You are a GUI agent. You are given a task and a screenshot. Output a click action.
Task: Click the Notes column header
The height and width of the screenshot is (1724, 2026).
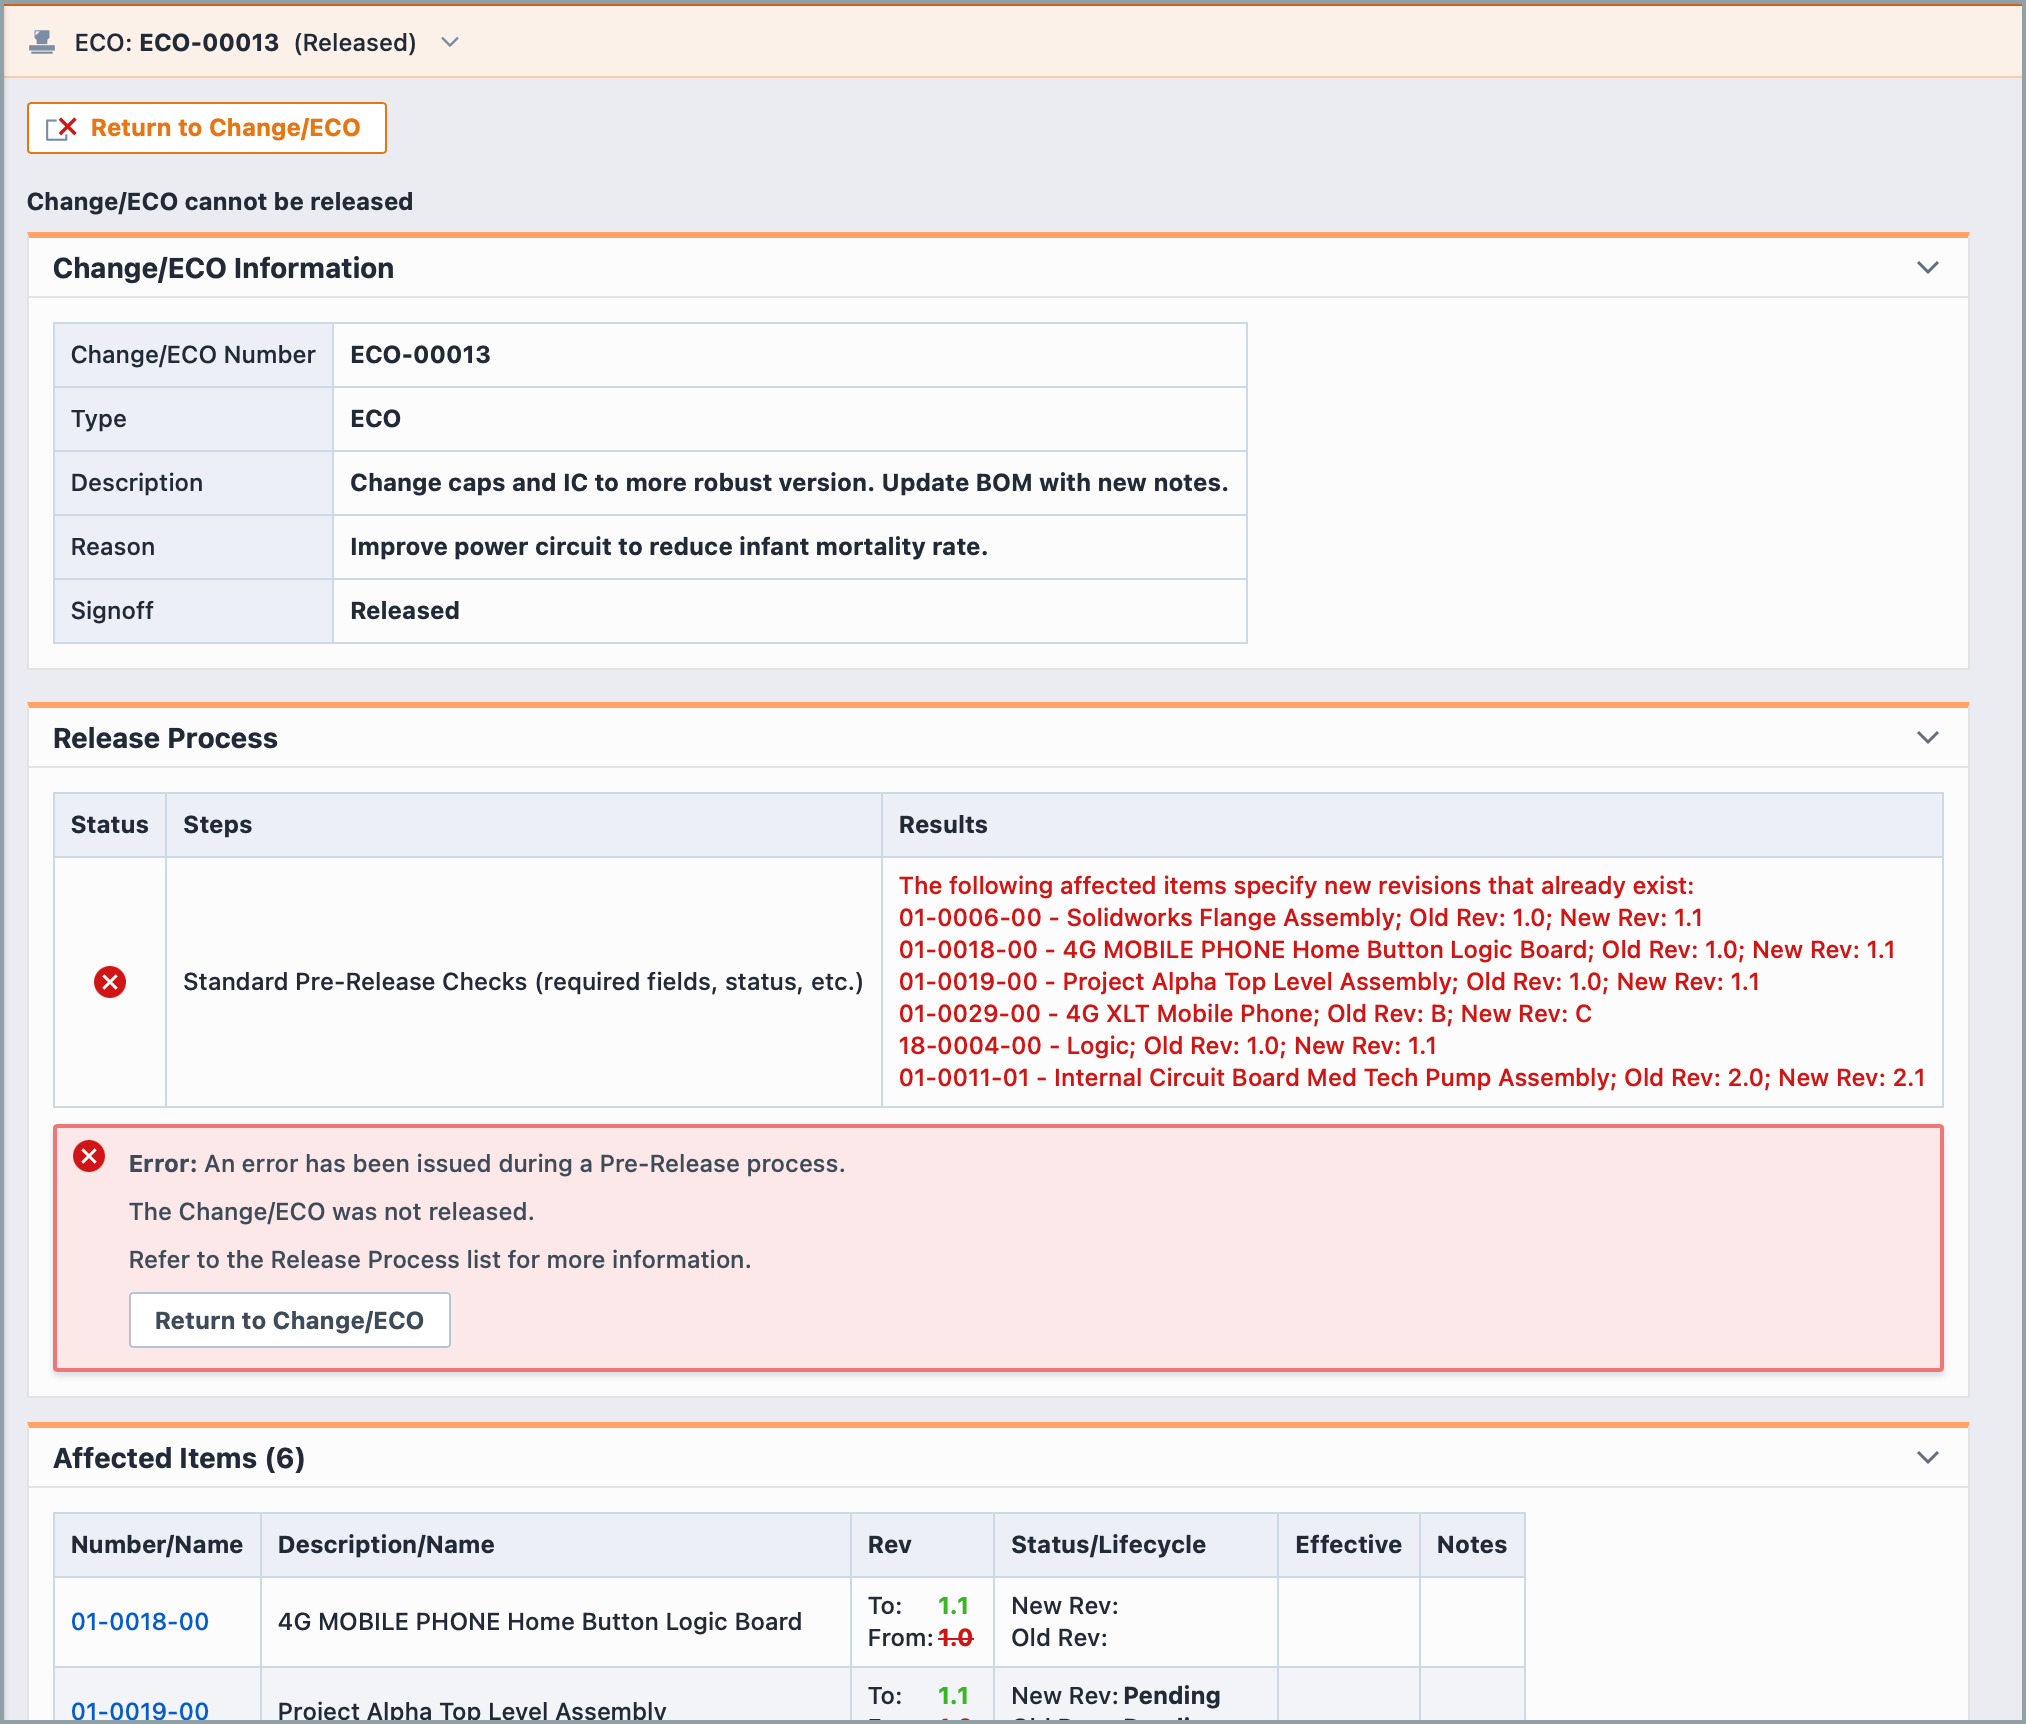1471,1544
